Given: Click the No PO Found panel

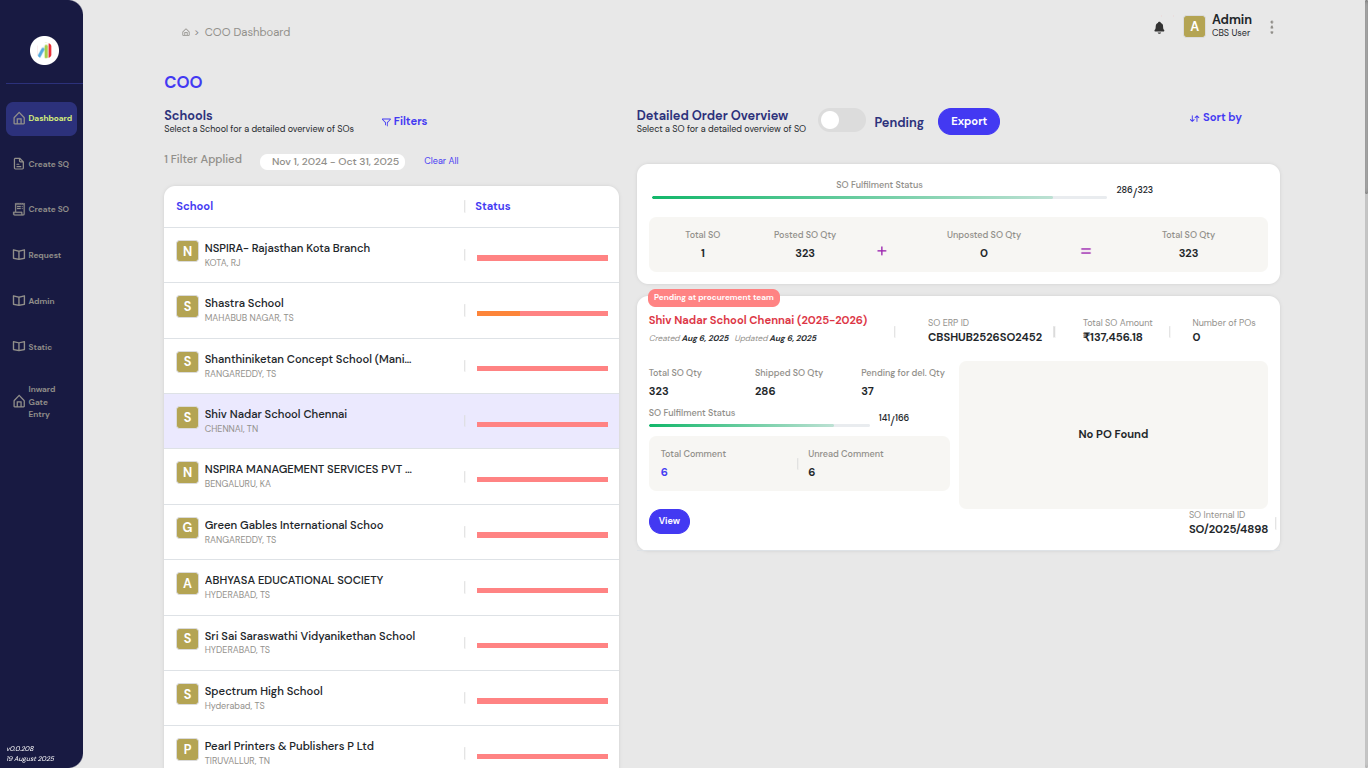Looking at the screenshot, I should click(x=1113, y=434).
